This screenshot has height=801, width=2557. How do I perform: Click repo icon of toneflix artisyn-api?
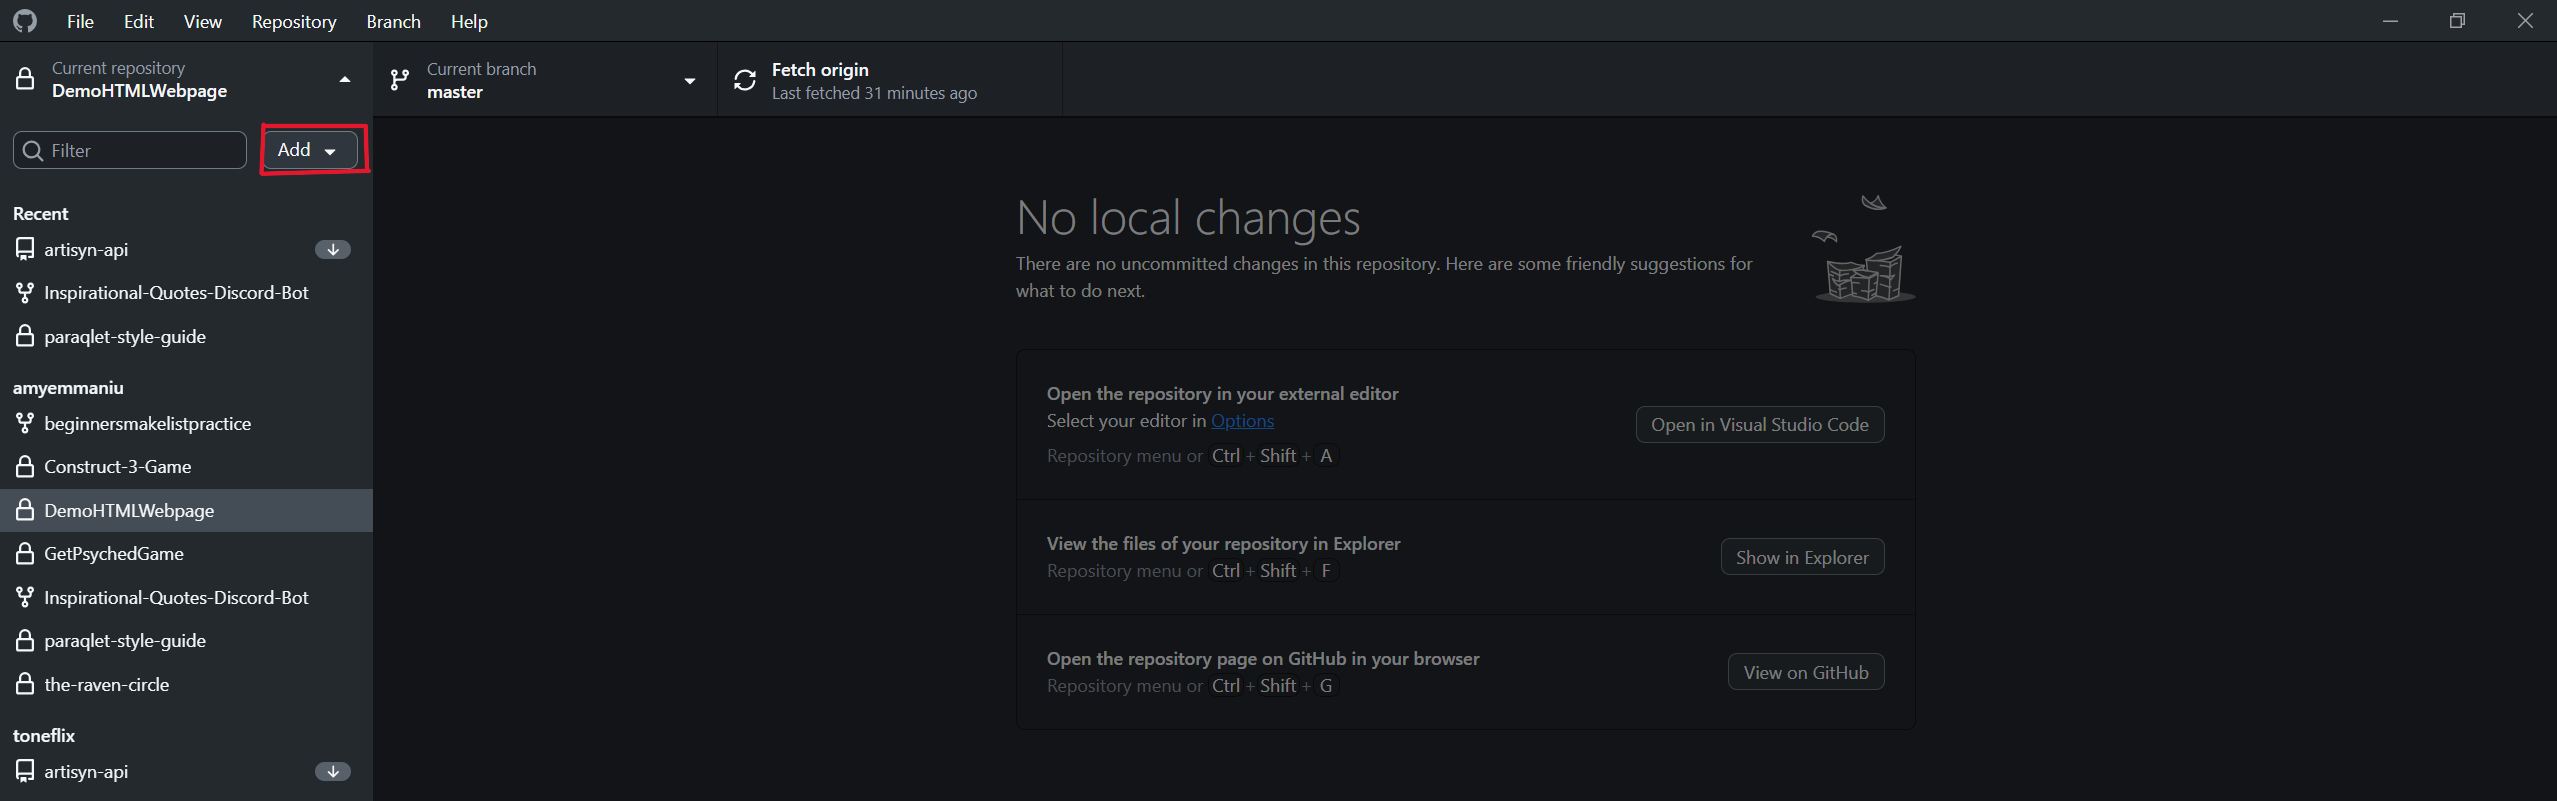coord(25,771)
